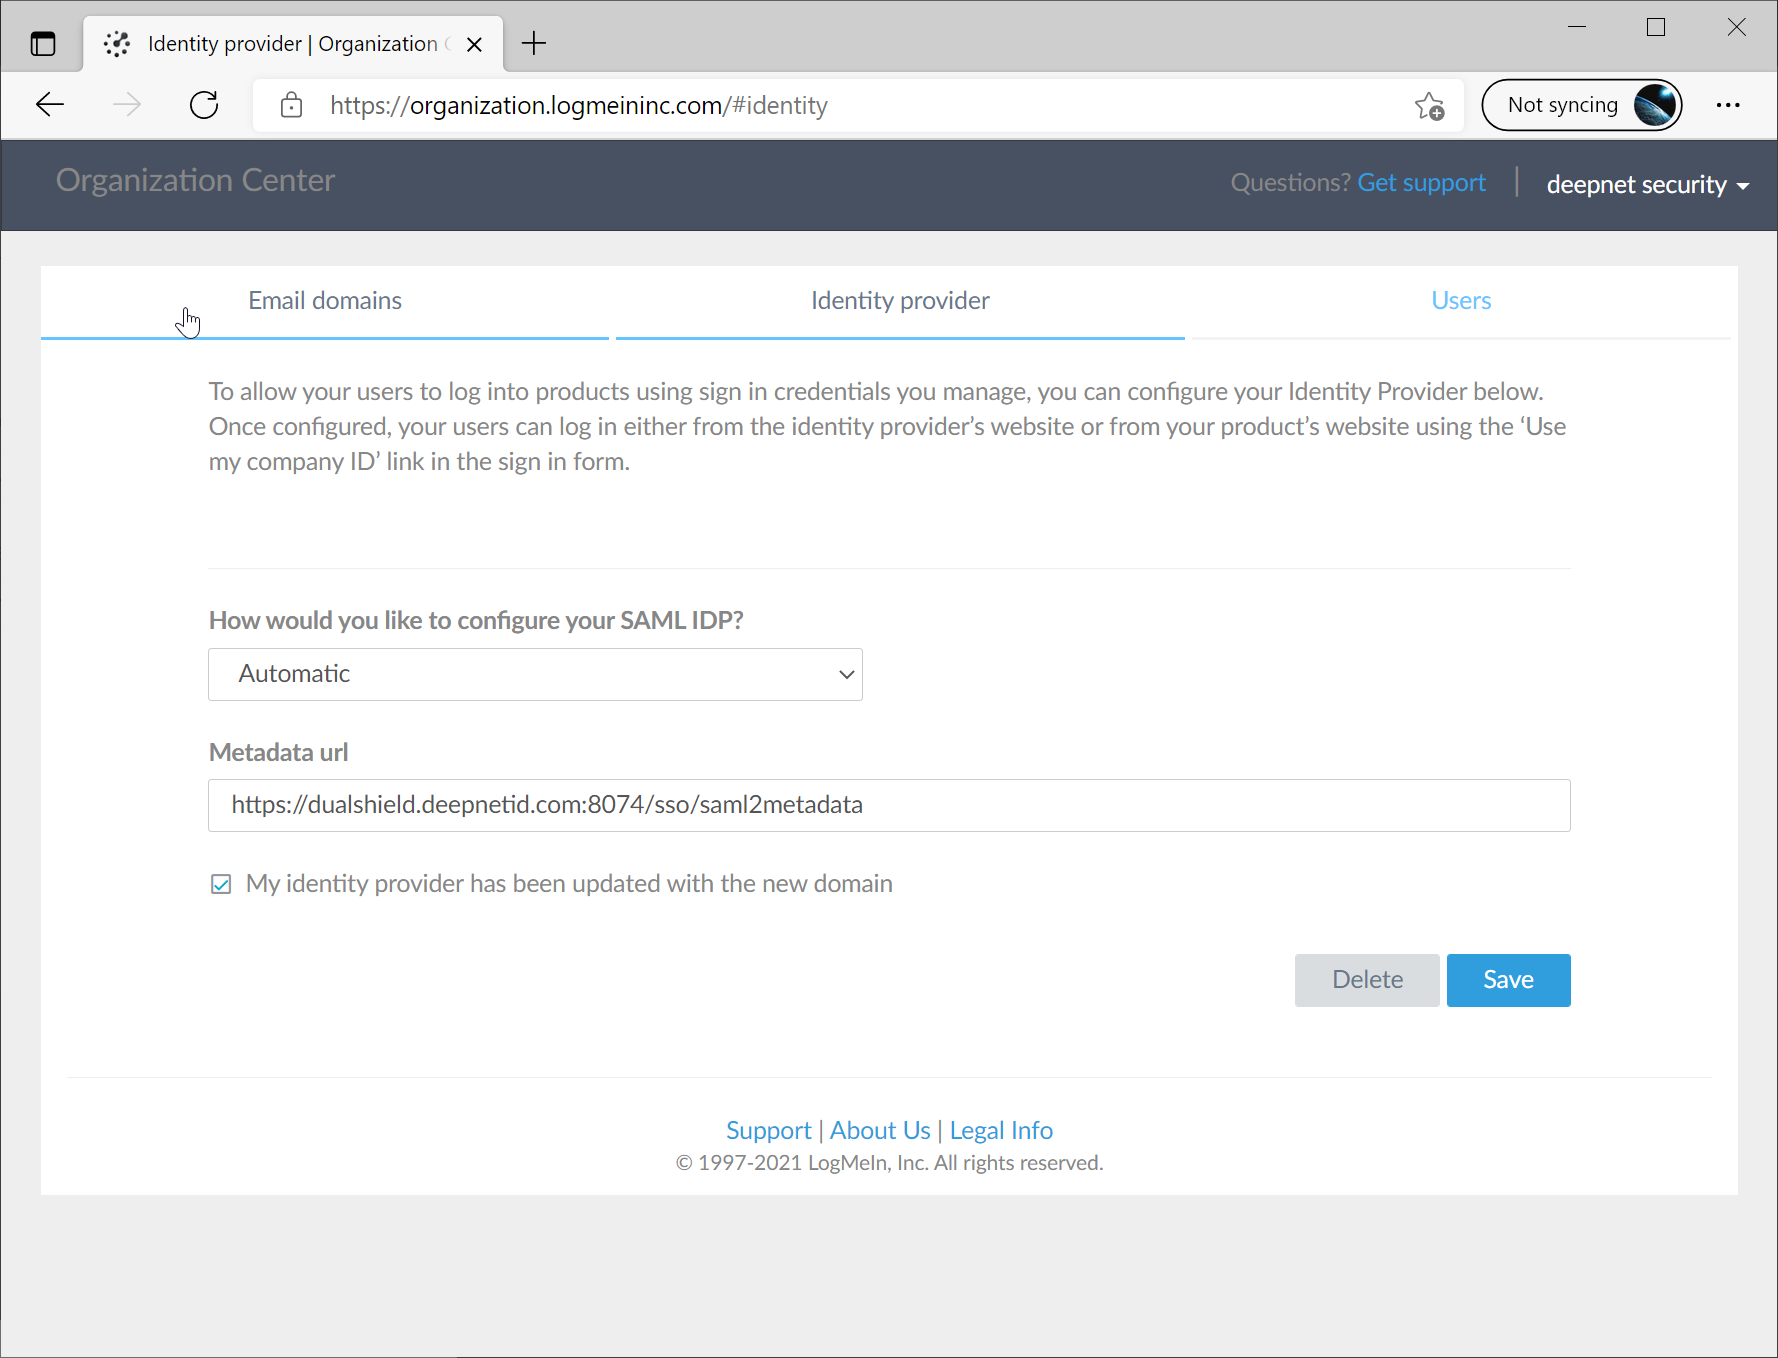Switch to the Email domains tab
This screenshot has width=1778, height=1358.
[x=325, y=301]
